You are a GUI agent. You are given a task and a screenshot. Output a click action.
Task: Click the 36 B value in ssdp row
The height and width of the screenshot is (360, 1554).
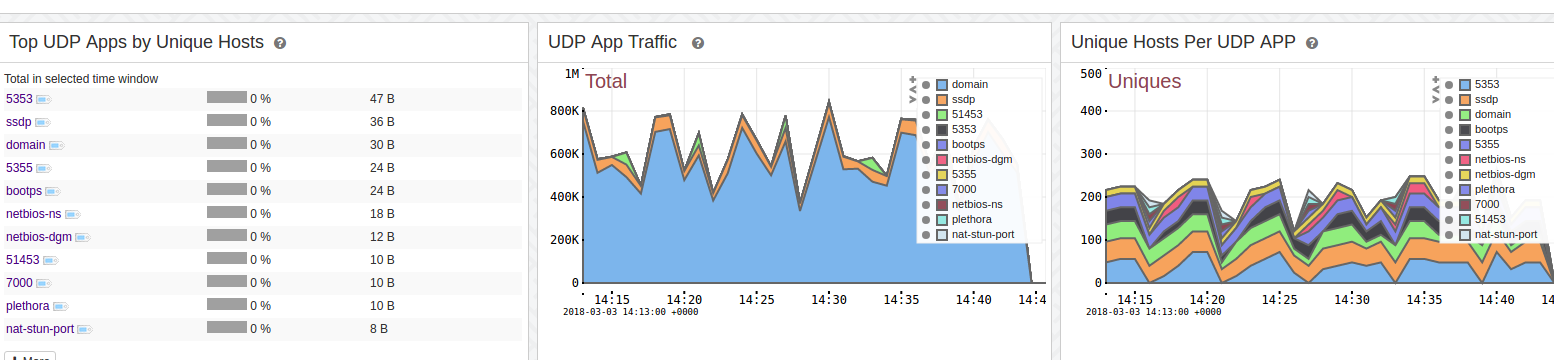pyautogui.click(x=382, y=122)
